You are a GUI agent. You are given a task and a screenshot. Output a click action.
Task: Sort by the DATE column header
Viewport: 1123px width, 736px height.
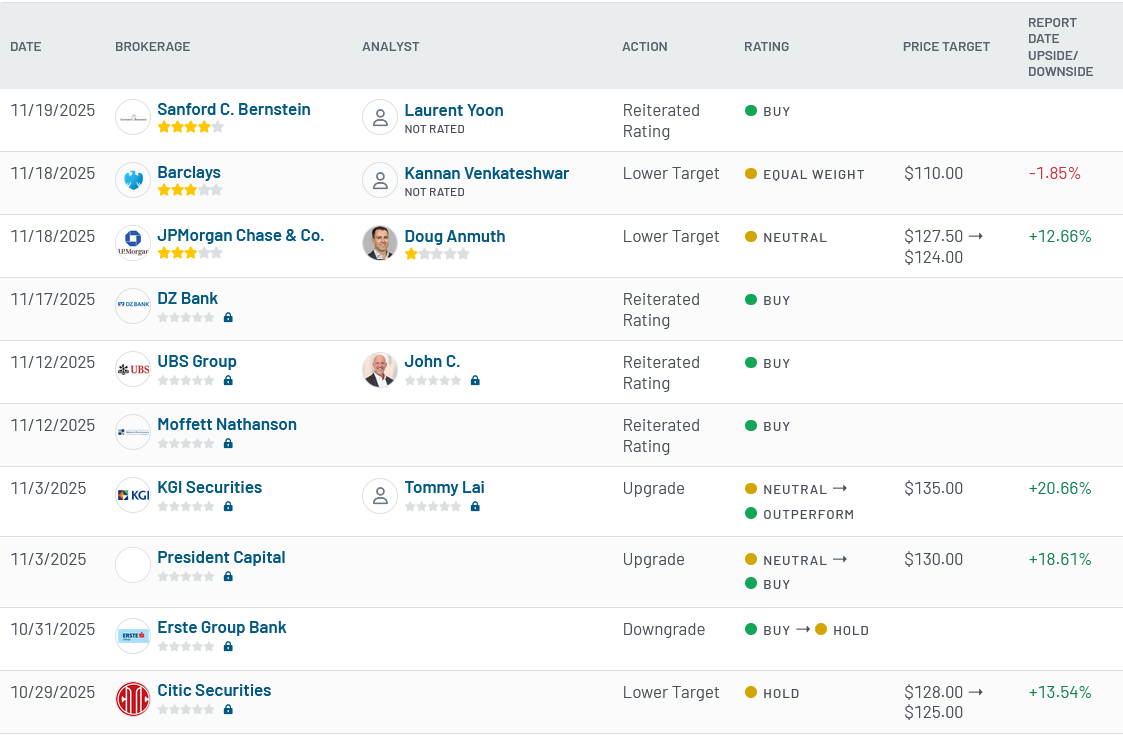[26, 47]
